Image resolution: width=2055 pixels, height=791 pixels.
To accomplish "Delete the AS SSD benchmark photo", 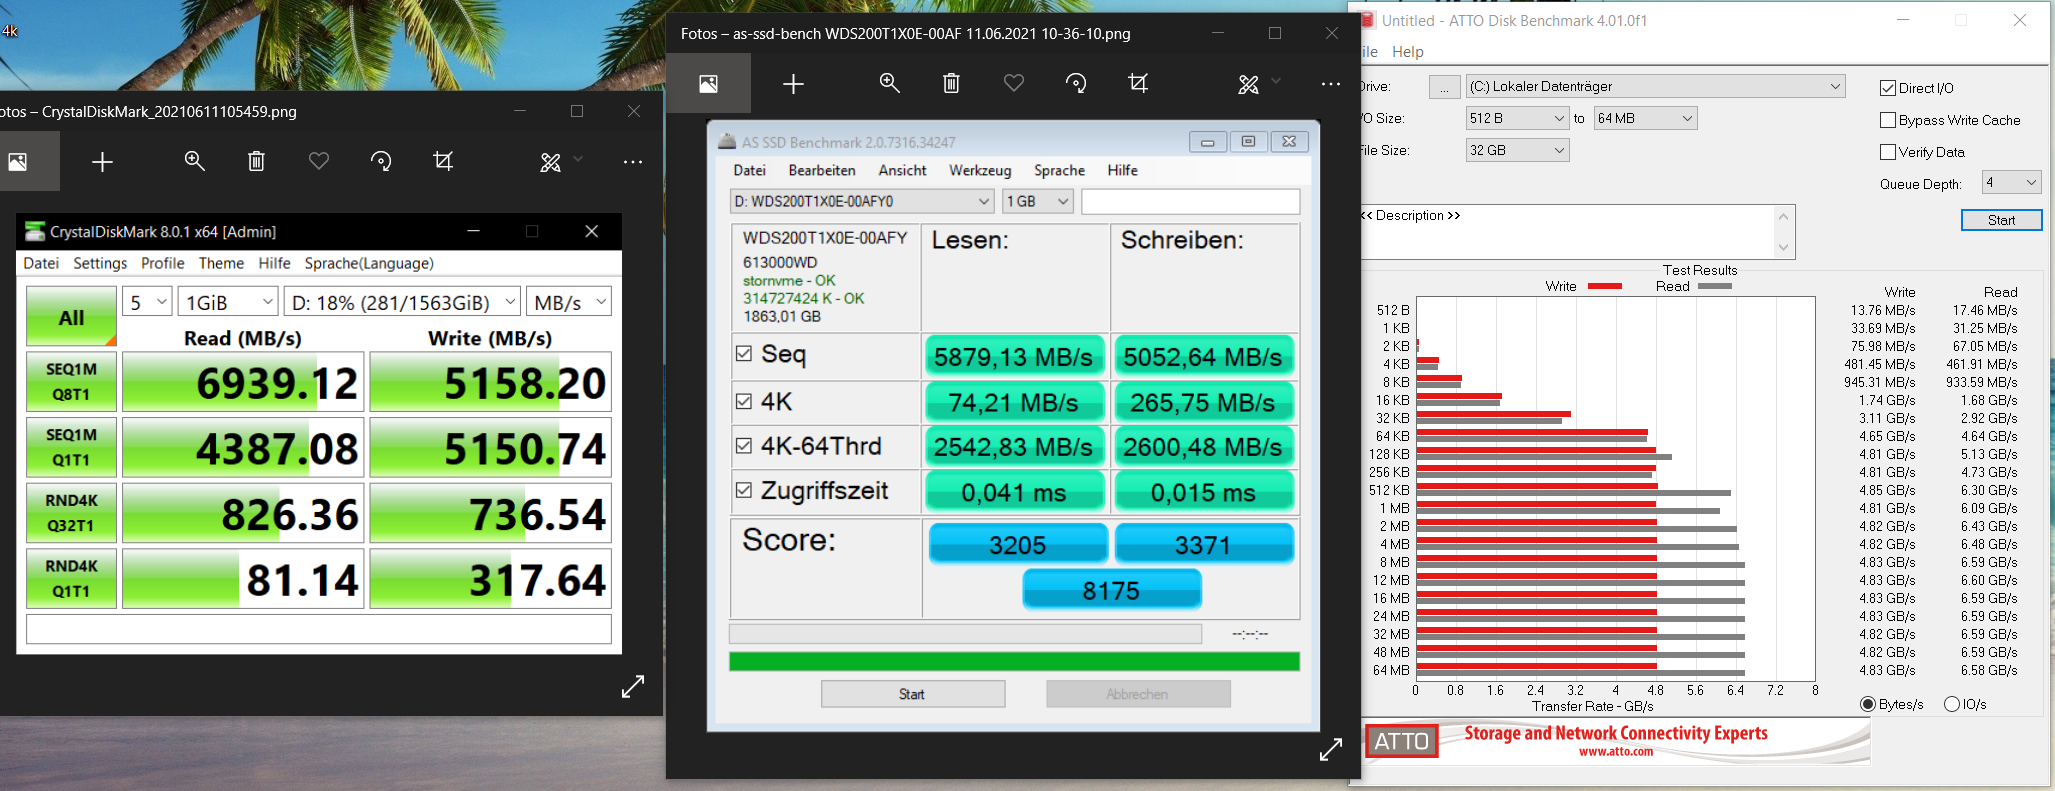I will (951, 84).
